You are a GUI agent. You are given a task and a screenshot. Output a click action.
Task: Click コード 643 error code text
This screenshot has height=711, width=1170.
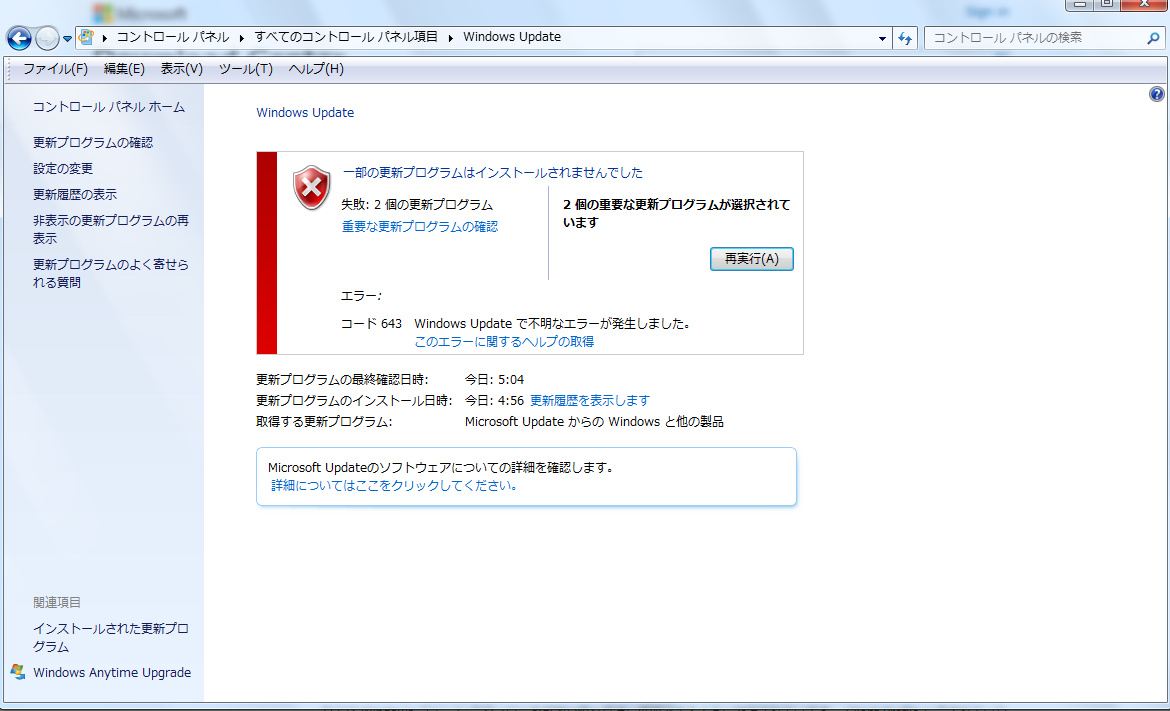click(371, 324)
